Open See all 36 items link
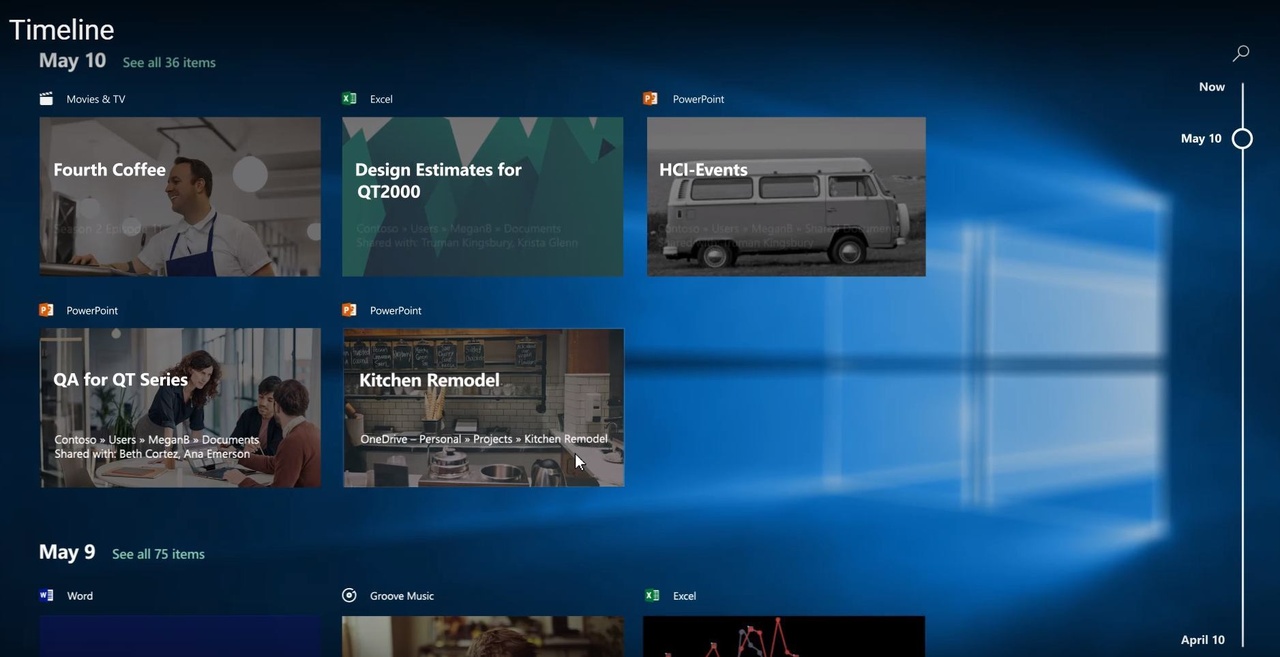 [169, 62]
